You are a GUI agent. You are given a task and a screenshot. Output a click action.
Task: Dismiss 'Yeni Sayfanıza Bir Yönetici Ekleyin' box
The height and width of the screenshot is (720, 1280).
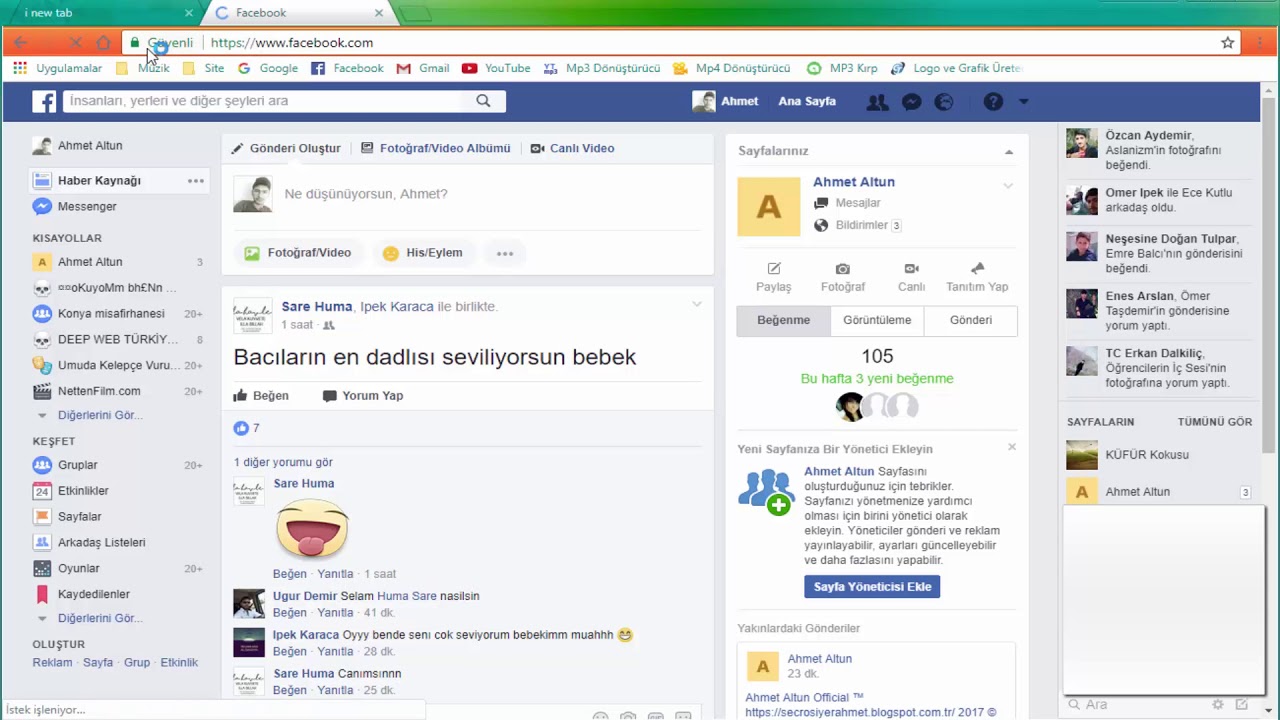1012,447
